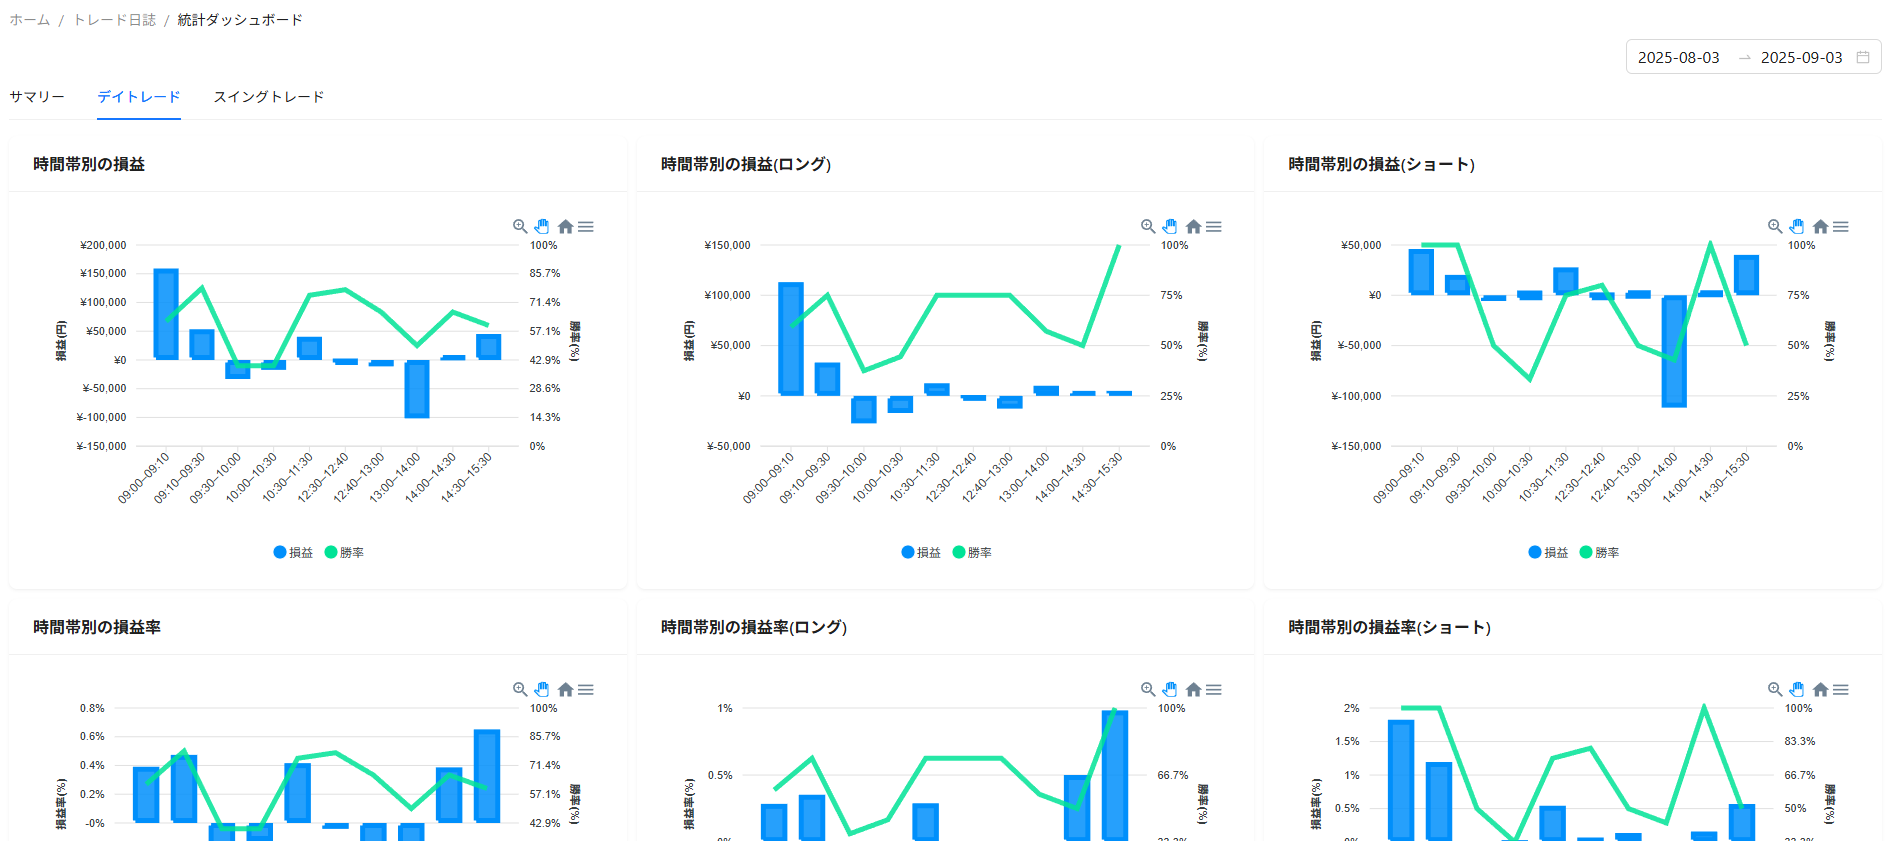
Task: Open hamburger menu of 時間帯別の損益率 all-trades chart
Action: (586, 690)
